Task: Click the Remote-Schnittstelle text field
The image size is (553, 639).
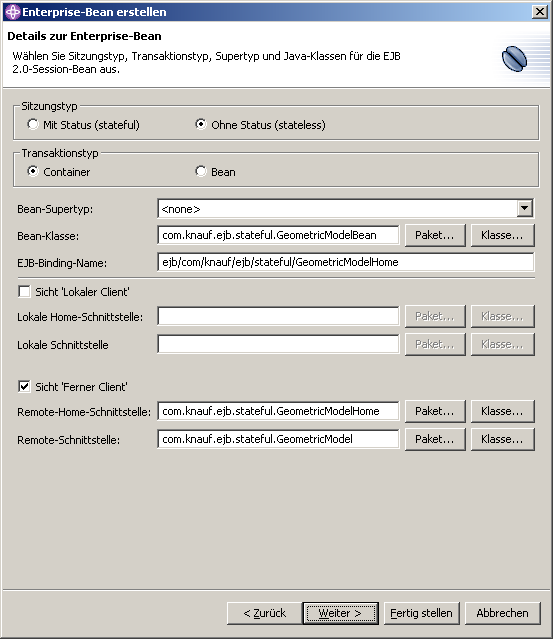Action: [x=278, y=439]
